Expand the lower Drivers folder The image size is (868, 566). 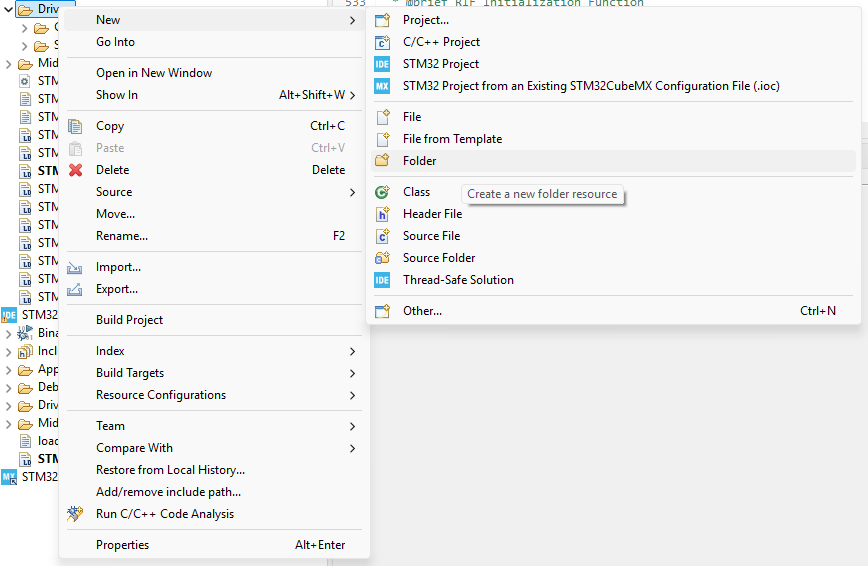coord(8,406)
